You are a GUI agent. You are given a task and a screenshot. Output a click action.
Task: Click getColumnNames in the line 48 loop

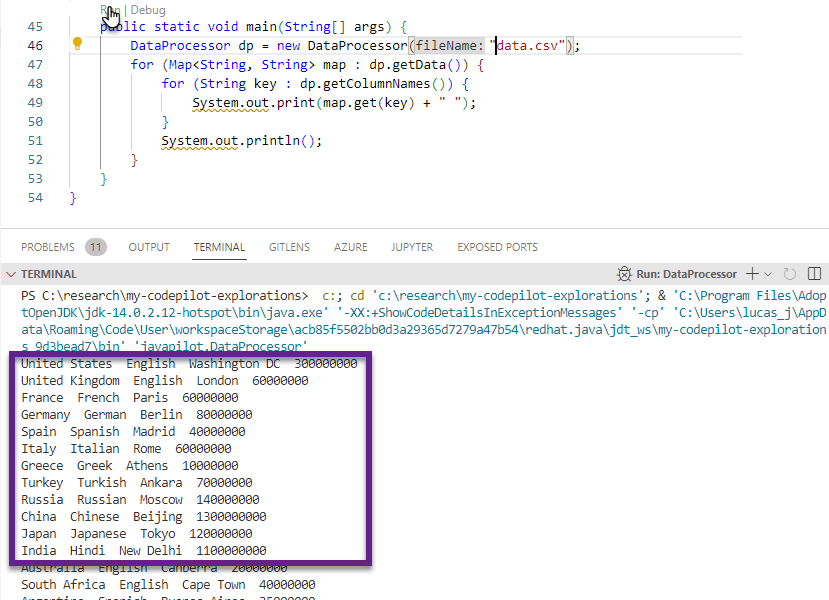(x=376, y=84)
